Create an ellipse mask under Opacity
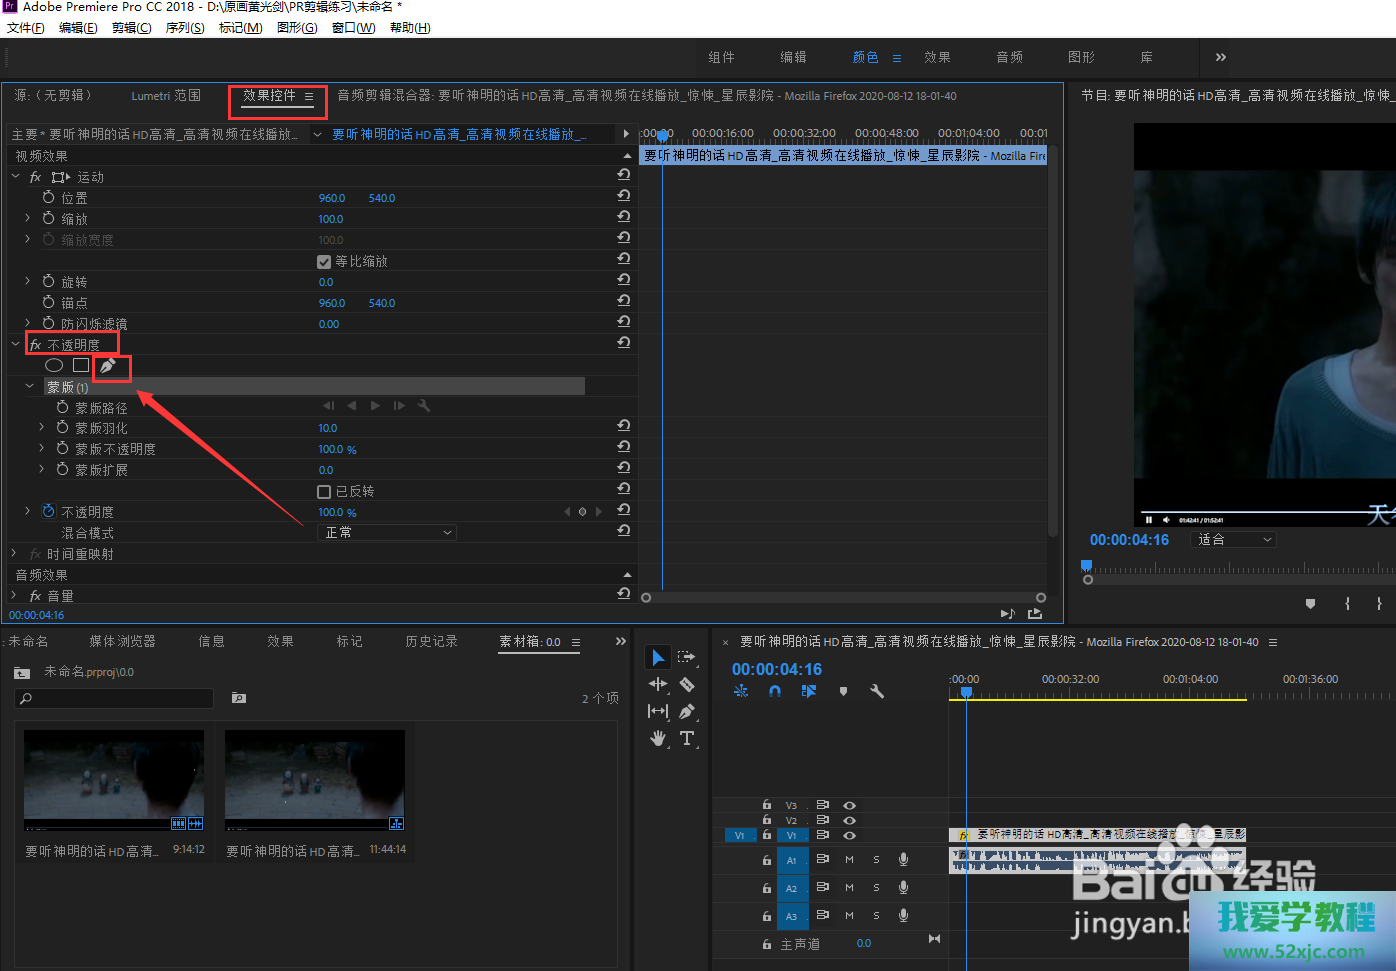 54,366
